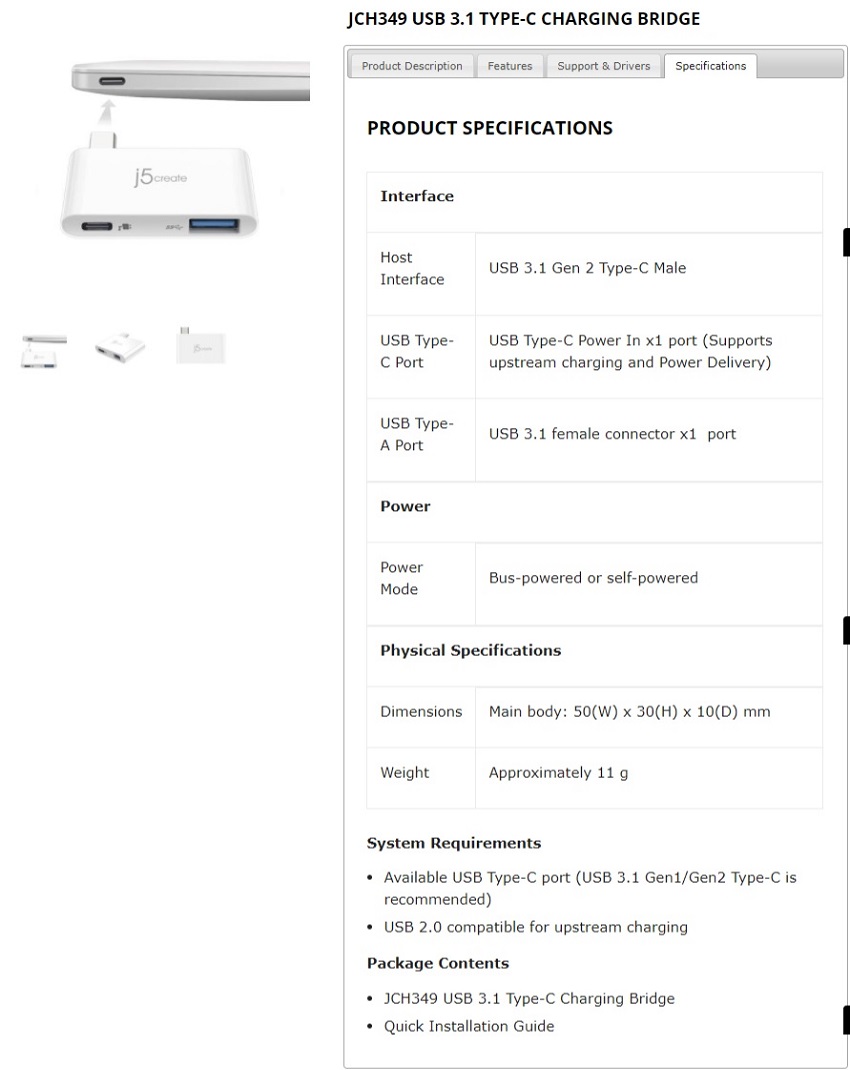The width and height of the screenshot is (850, 1070).
Task: Click the PRODUCT SPECIFICATIONS heading
Action: point(490,128)
